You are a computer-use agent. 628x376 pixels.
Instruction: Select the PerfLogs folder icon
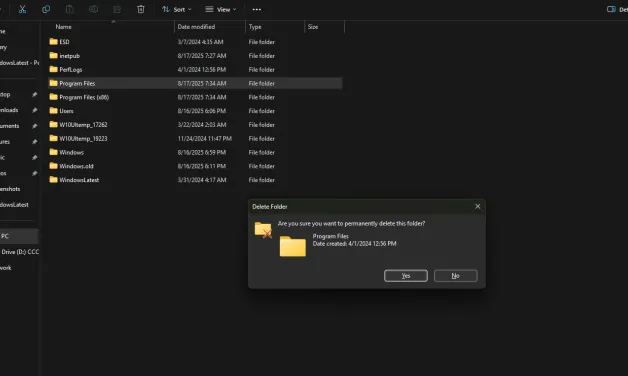[x=53, y=69]
